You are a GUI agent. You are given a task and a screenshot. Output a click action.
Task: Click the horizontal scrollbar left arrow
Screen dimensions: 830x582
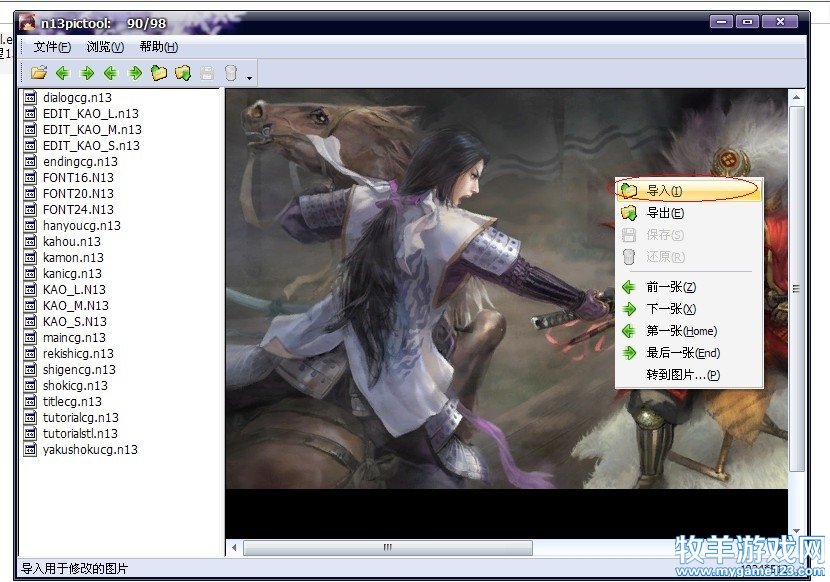click(x=234, y=547)
